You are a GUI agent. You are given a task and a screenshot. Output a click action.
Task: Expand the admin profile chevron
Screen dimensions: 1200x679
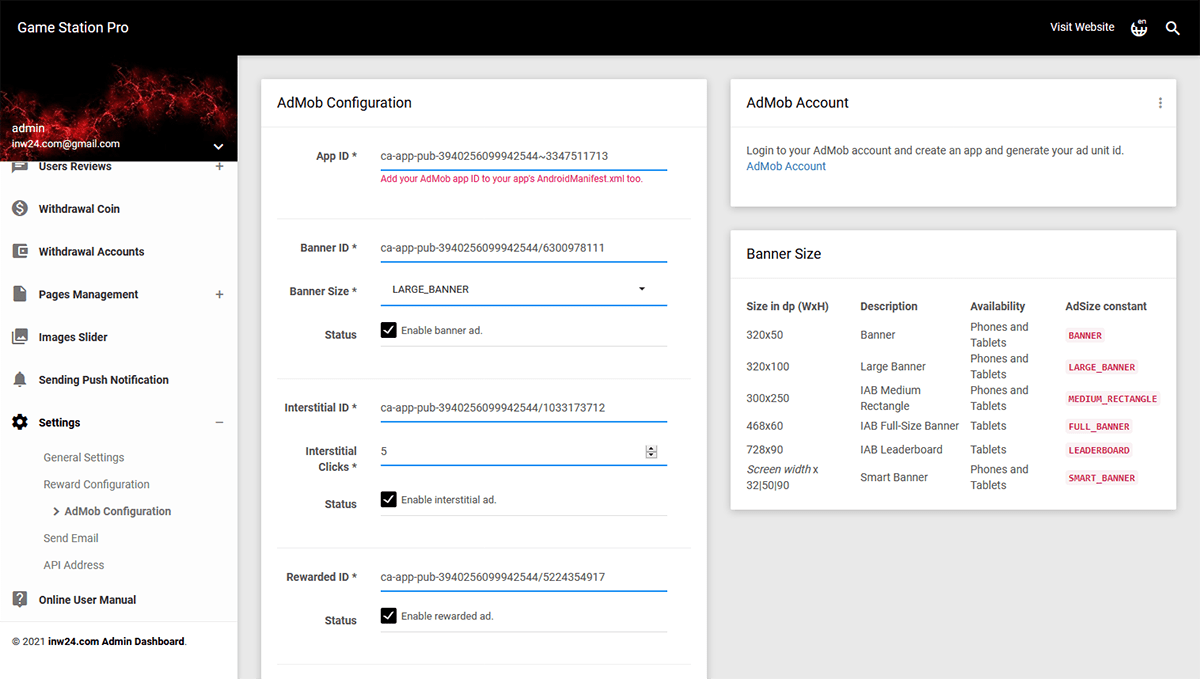pyautogui.click(x=219, y=147)
